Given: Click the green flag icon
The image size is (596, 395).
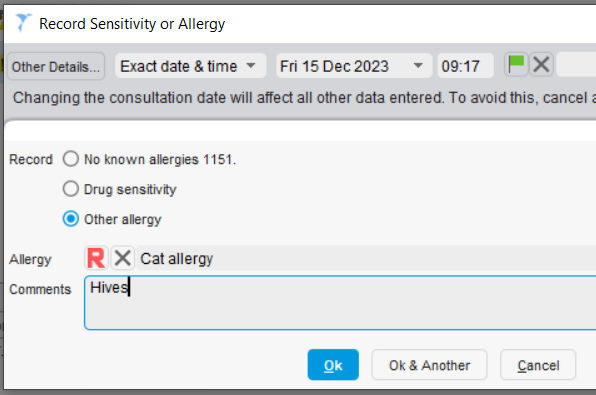Looking at the screenshot, I should coord(516,65).
